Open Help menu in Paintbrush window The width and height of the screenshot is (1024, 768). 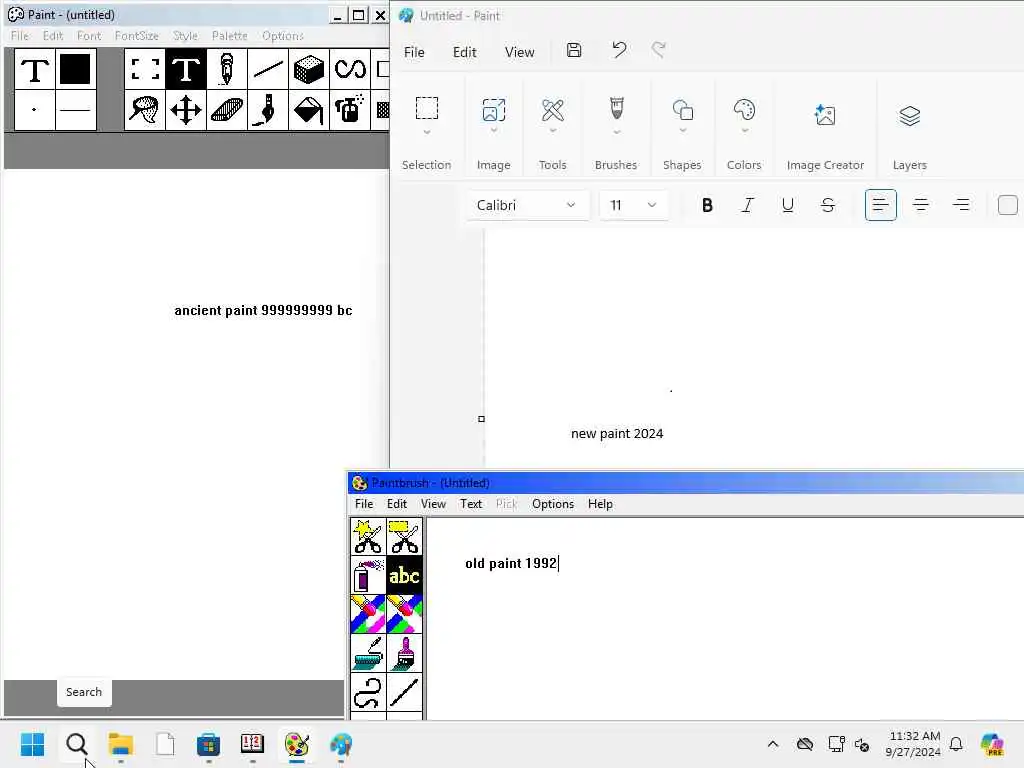click(600, 504)
